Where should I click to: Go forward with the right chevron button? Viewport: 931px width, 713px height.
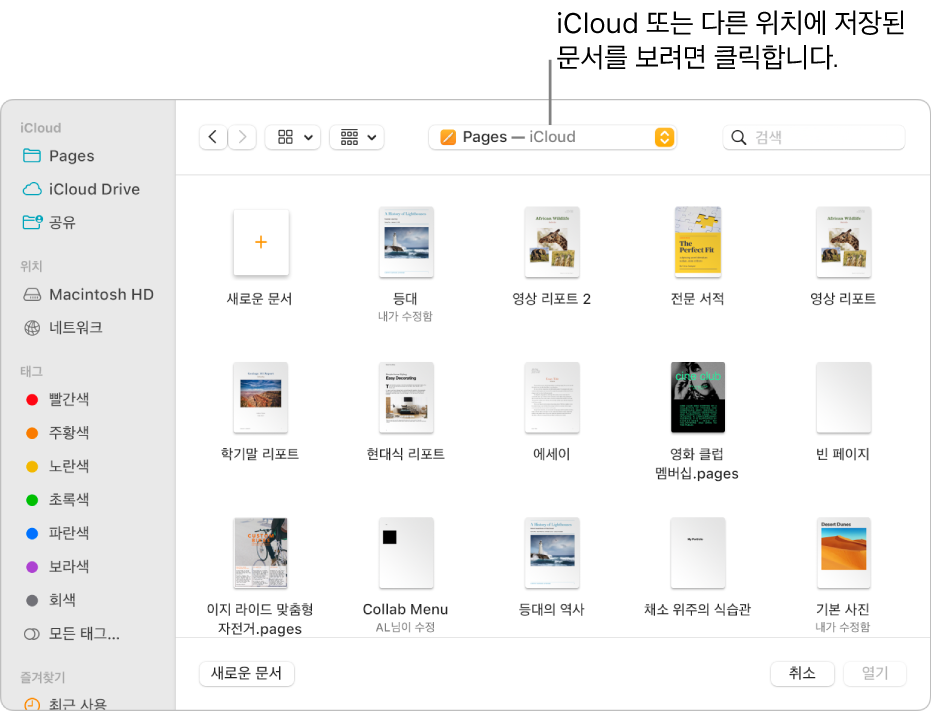click(242, 137)
